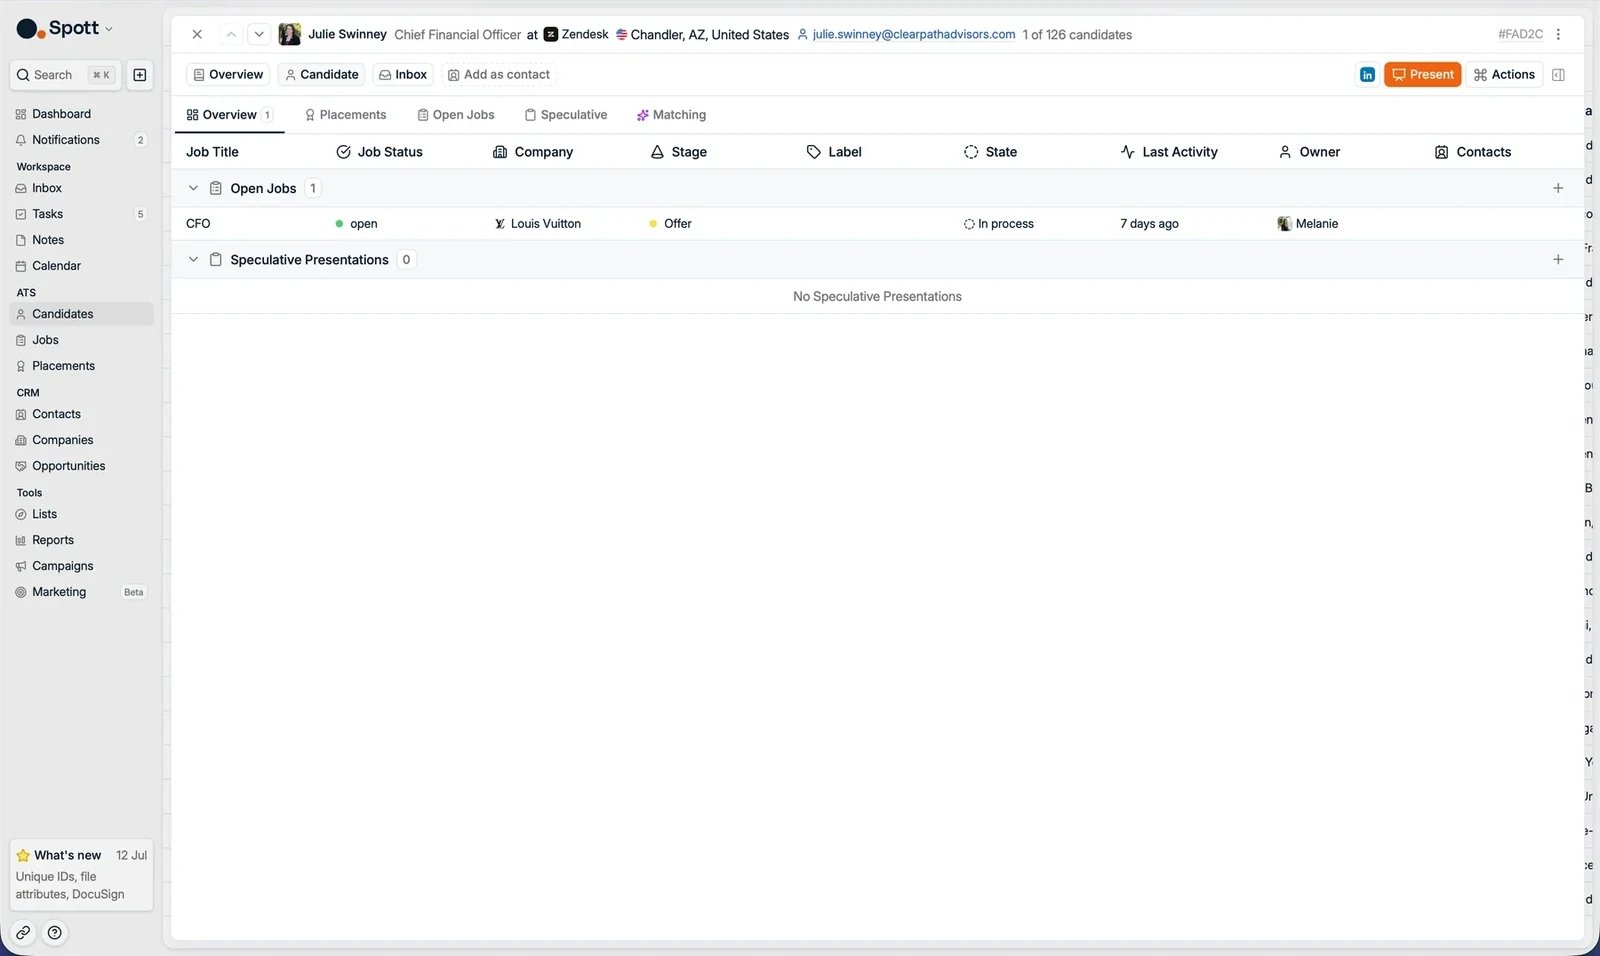Click the Last Activity column header
The width and height of the screenshot is (1600, 956).
click(x=1169, y=152)
